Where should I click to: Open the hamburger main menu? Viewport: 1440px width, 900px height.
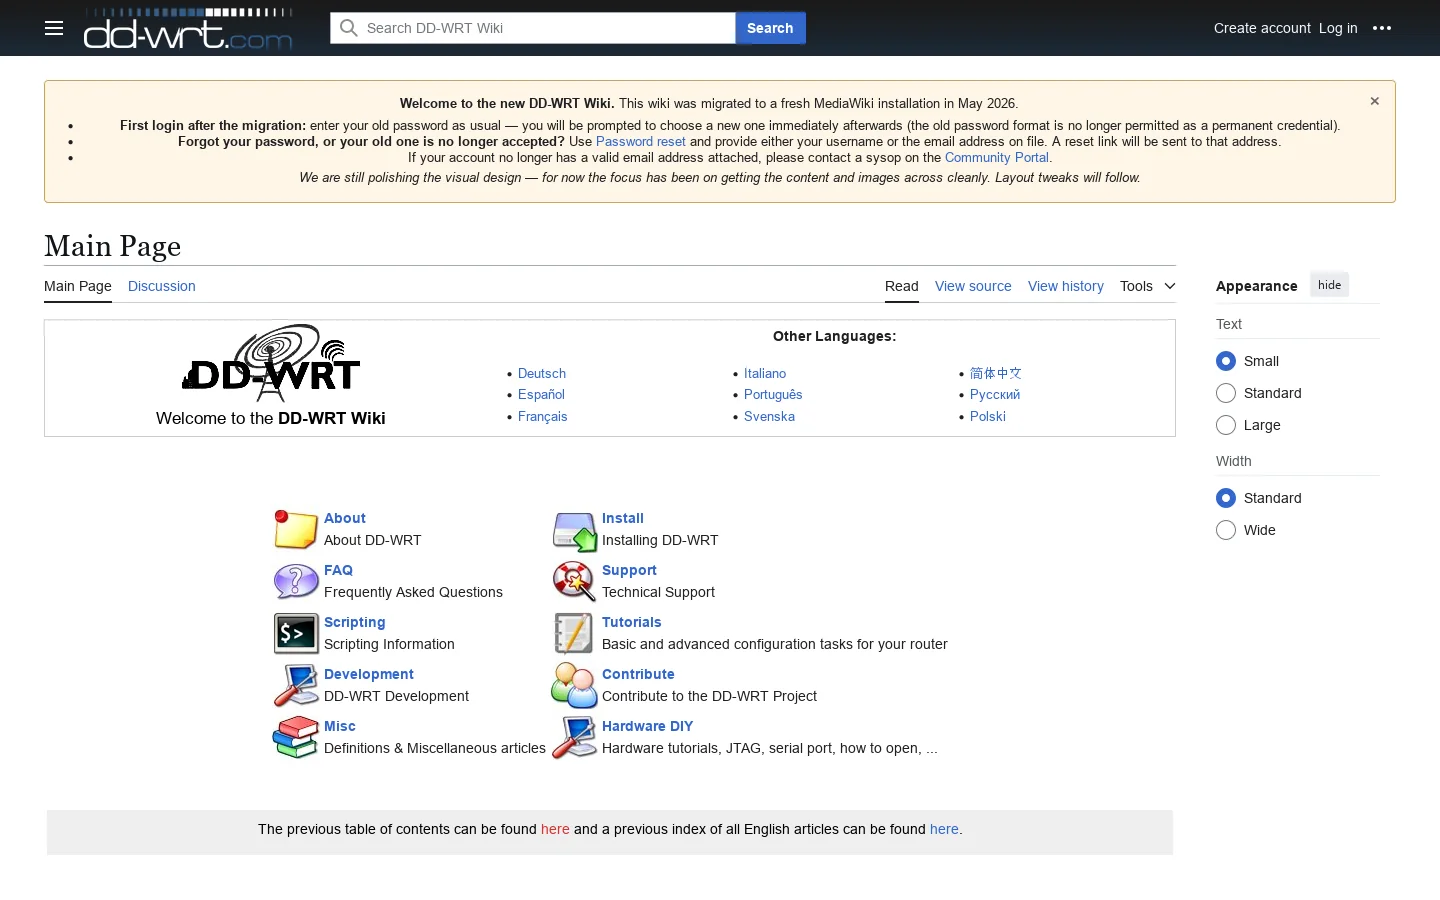click(54, 28)
